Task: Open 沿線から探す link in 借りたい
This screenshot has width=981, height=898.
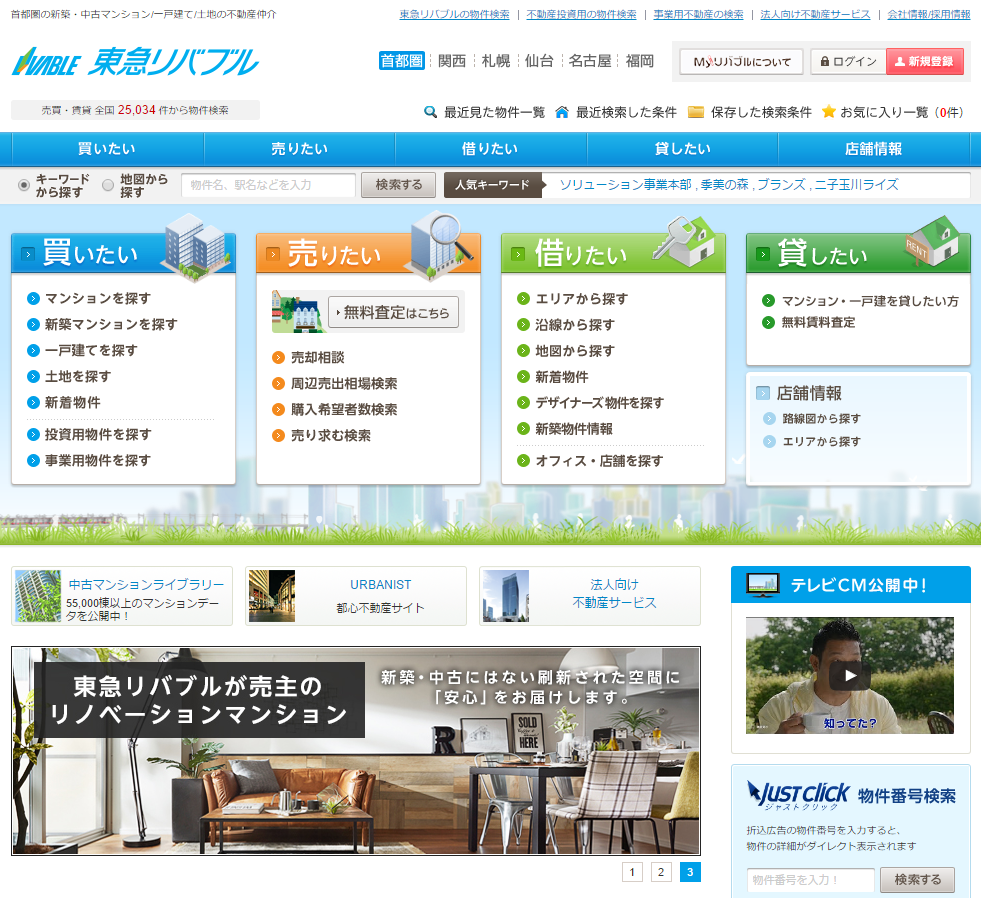Action: pyautogui.click(x=575, y=325)
